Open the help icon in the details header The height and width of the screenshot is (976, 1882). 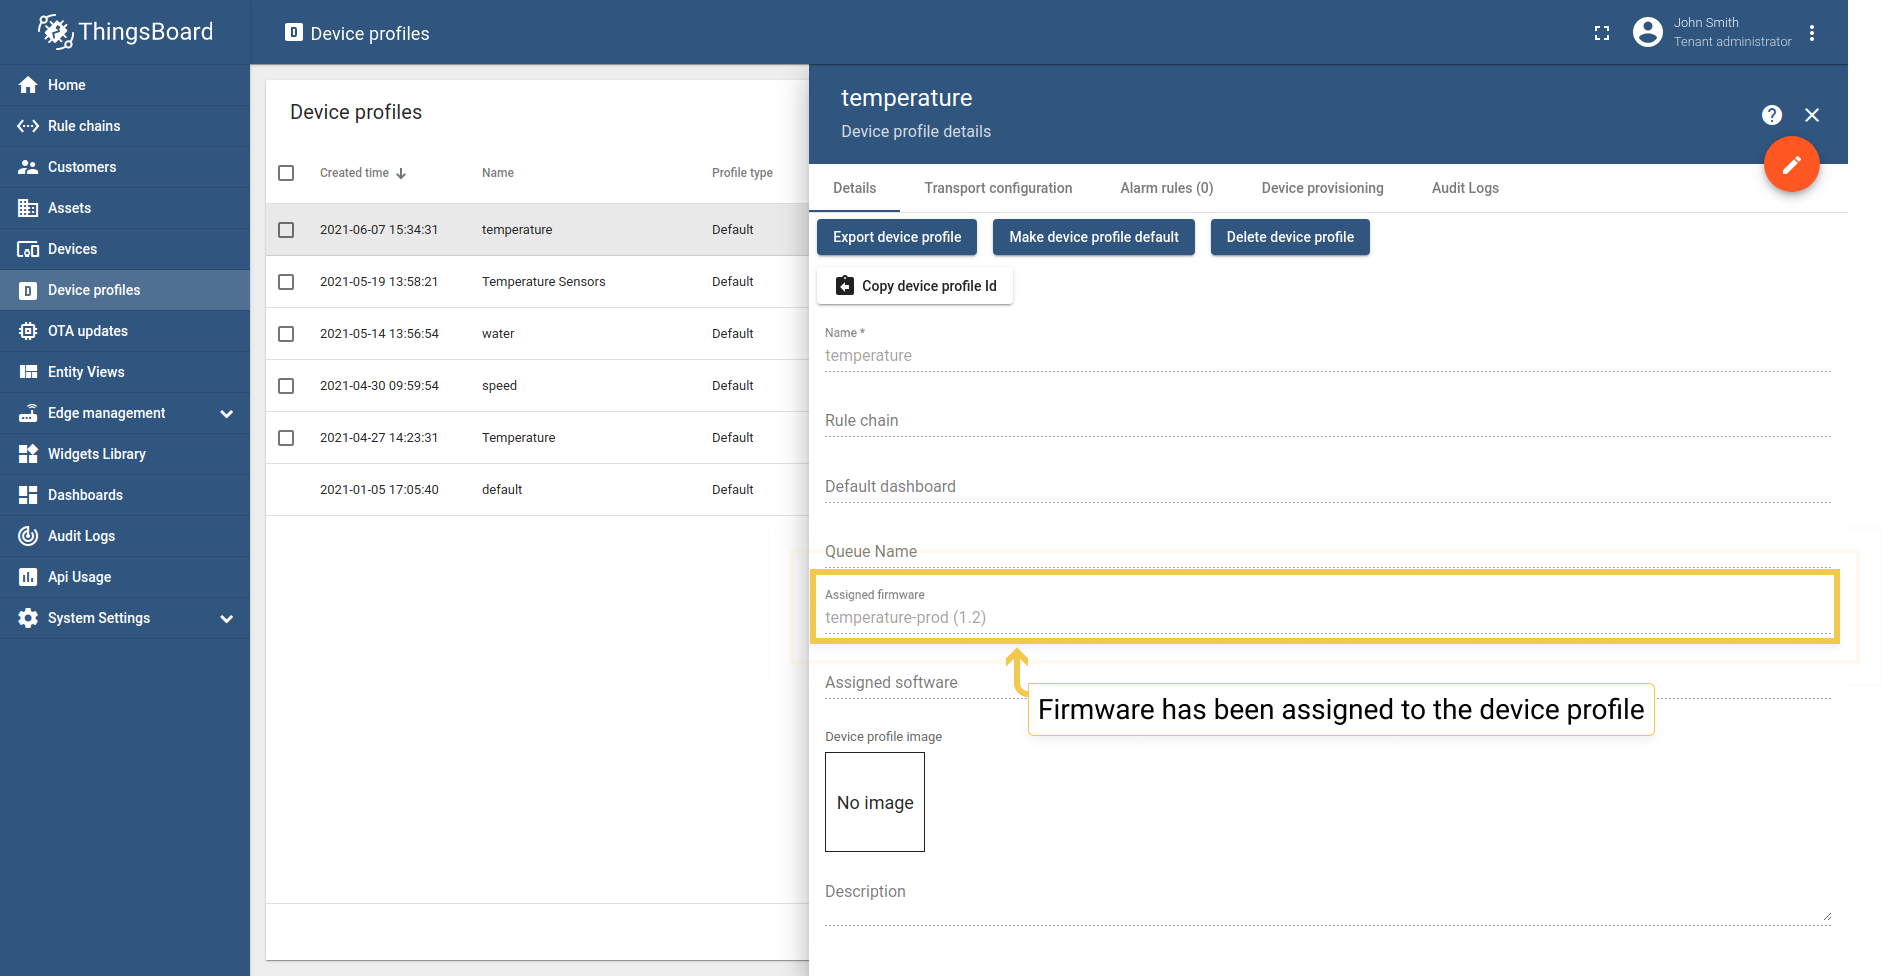click(x=1771, y=115)
